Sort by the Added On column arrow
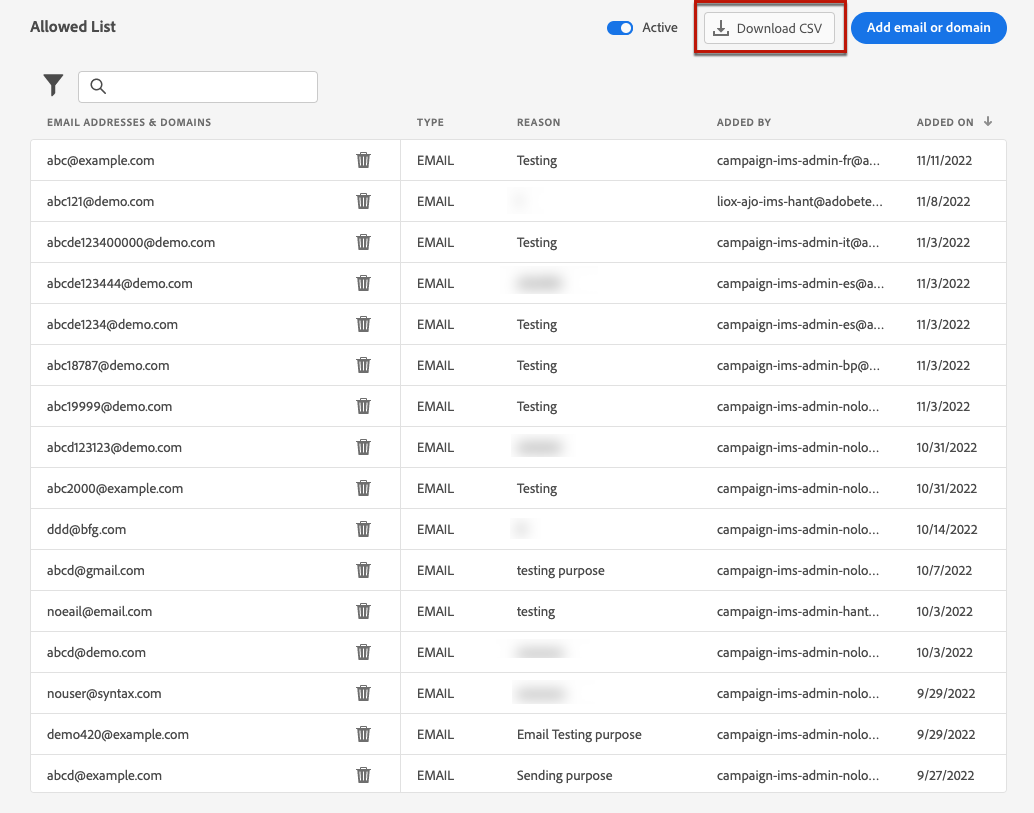1034x813 pixels. click(x=988, y=122)
